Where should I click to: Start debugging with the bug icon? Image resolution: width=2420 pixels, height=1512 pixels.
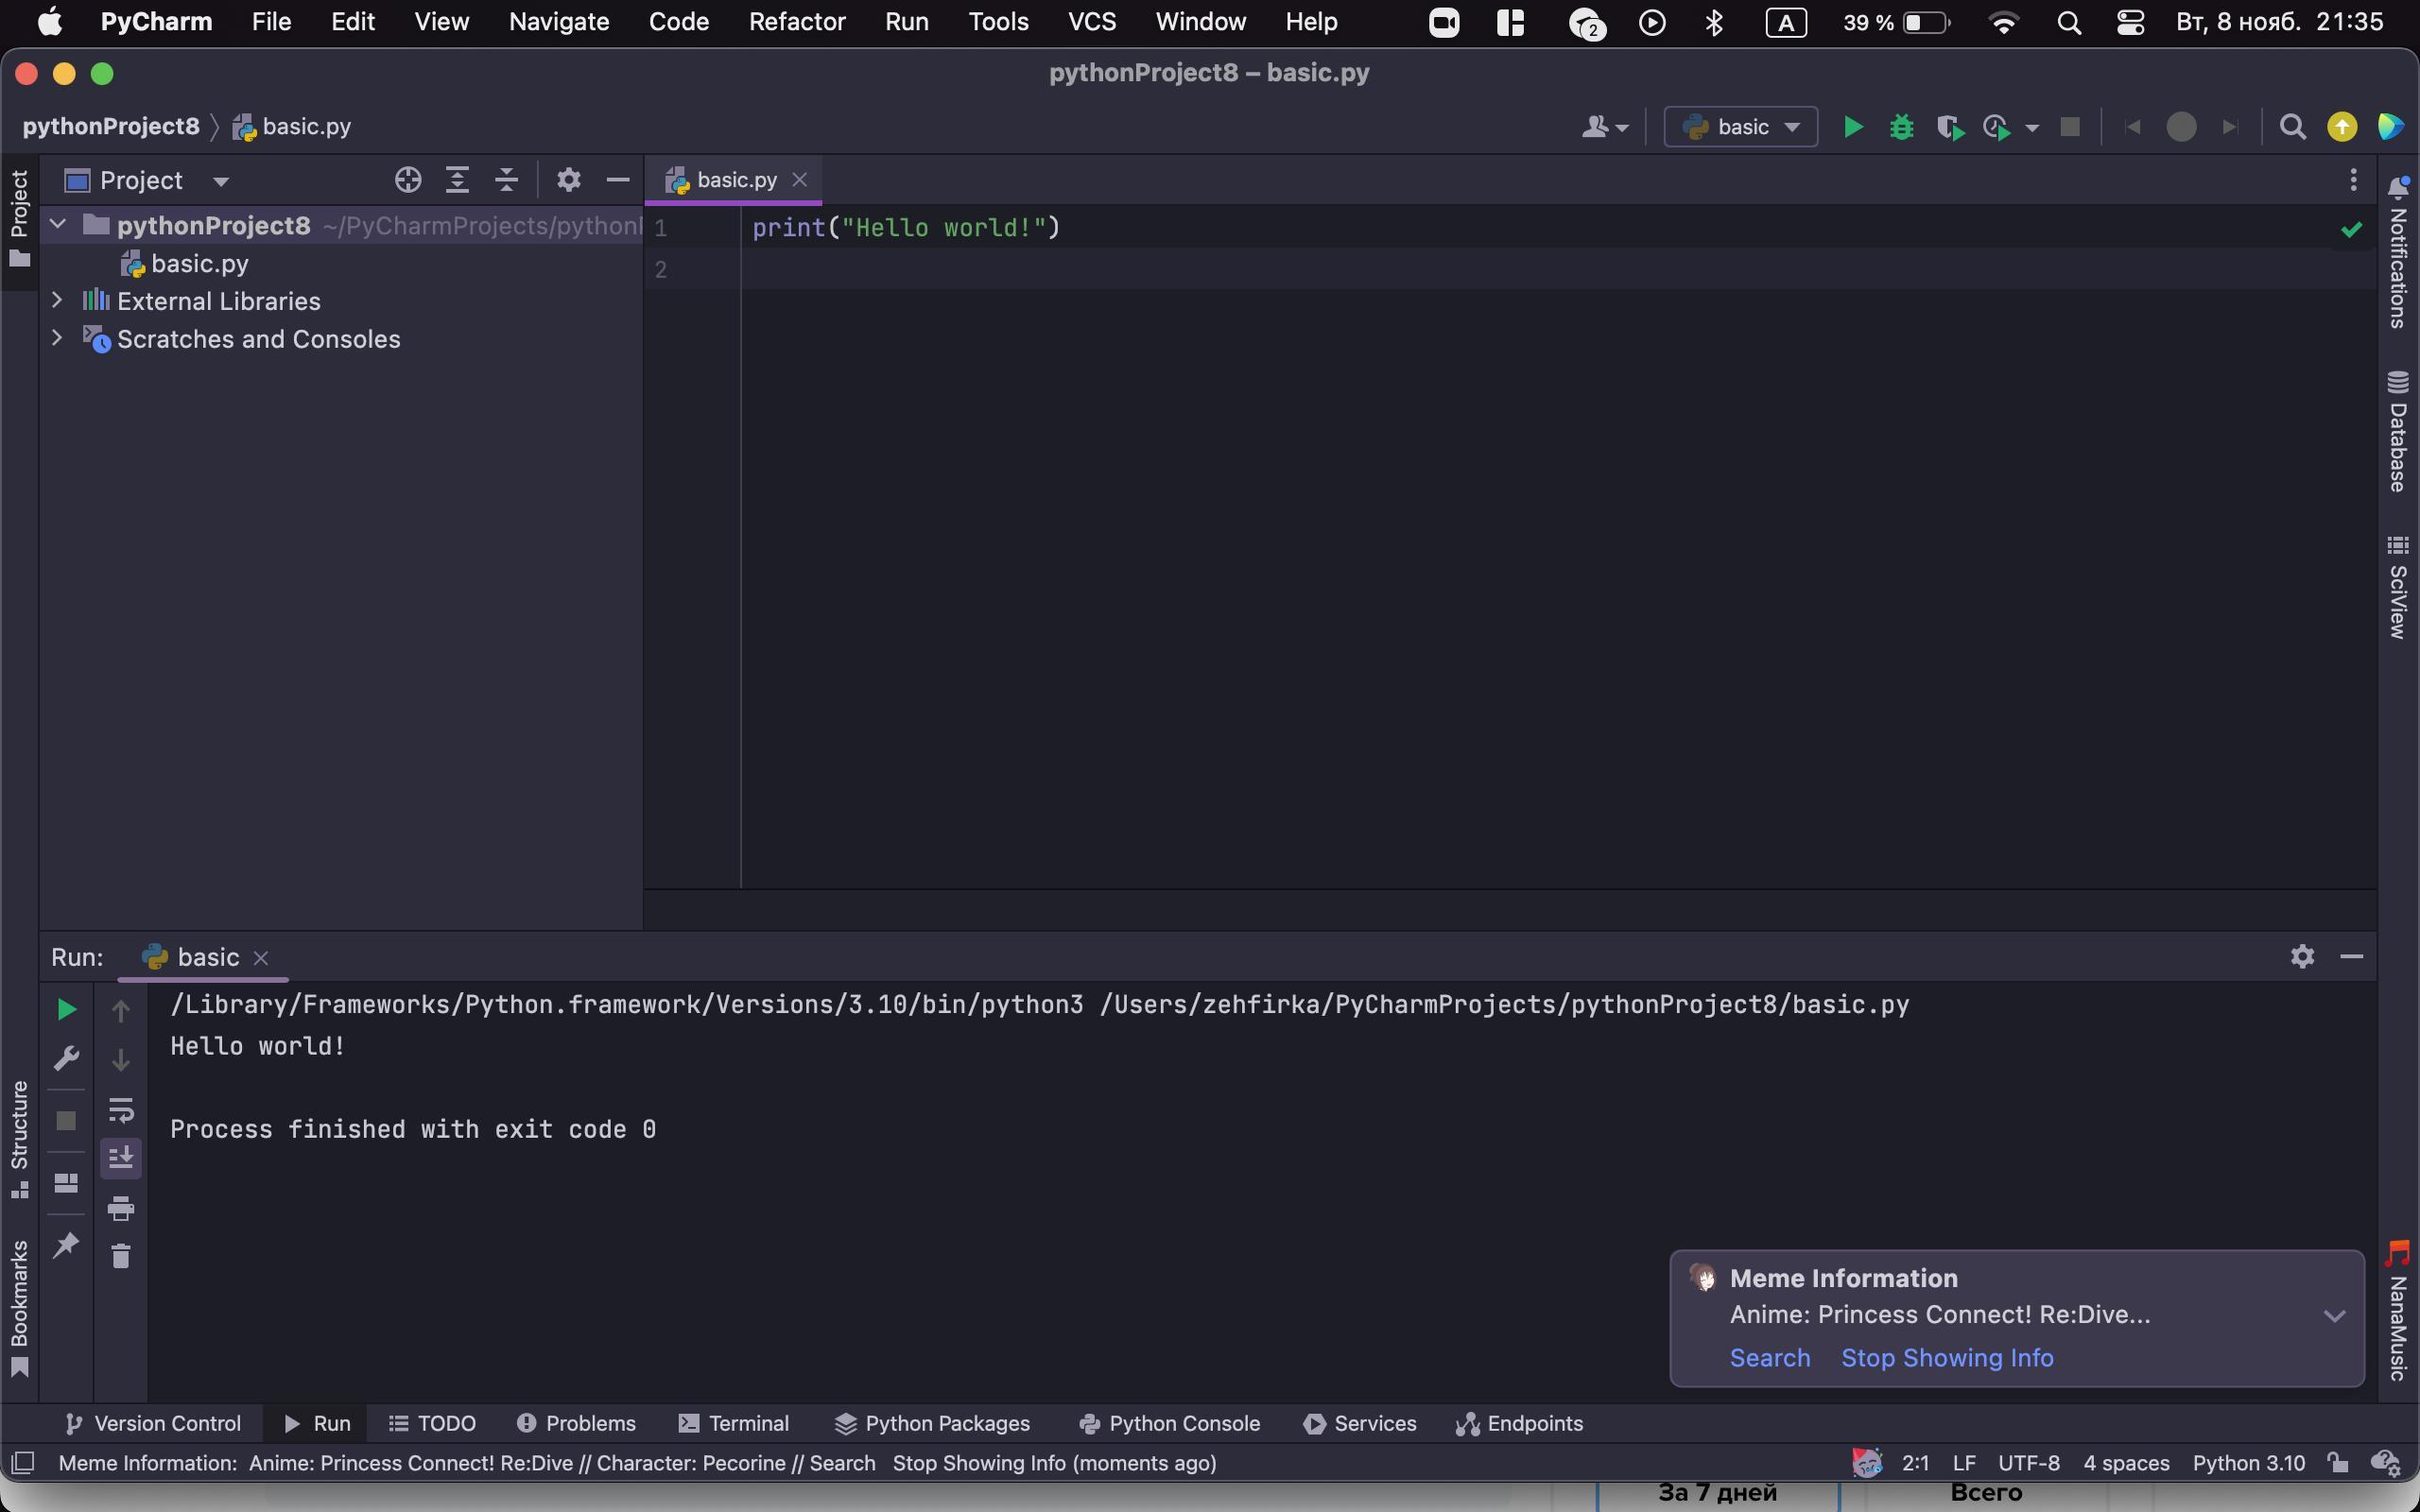pos(1901,127)
